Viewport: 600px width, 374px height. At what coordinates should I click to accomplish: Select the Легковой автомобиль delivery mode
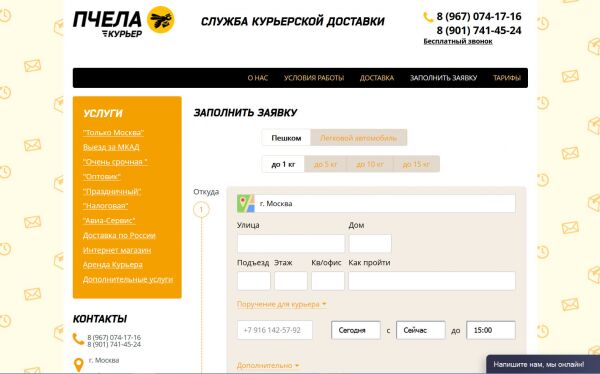pos(359,138)
